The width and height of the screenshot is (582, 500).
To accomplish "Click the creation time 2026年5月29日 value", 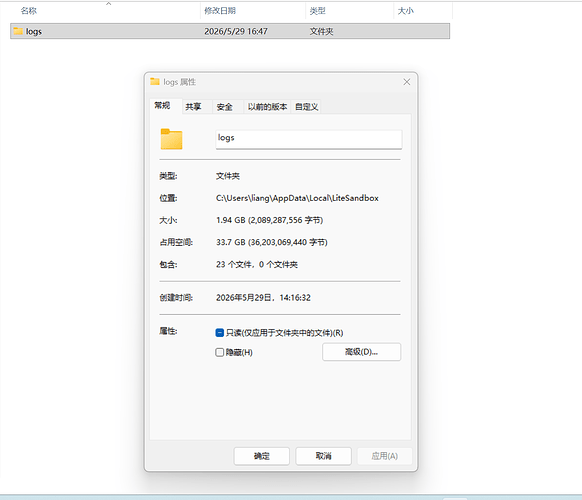I will coord(263,298).
